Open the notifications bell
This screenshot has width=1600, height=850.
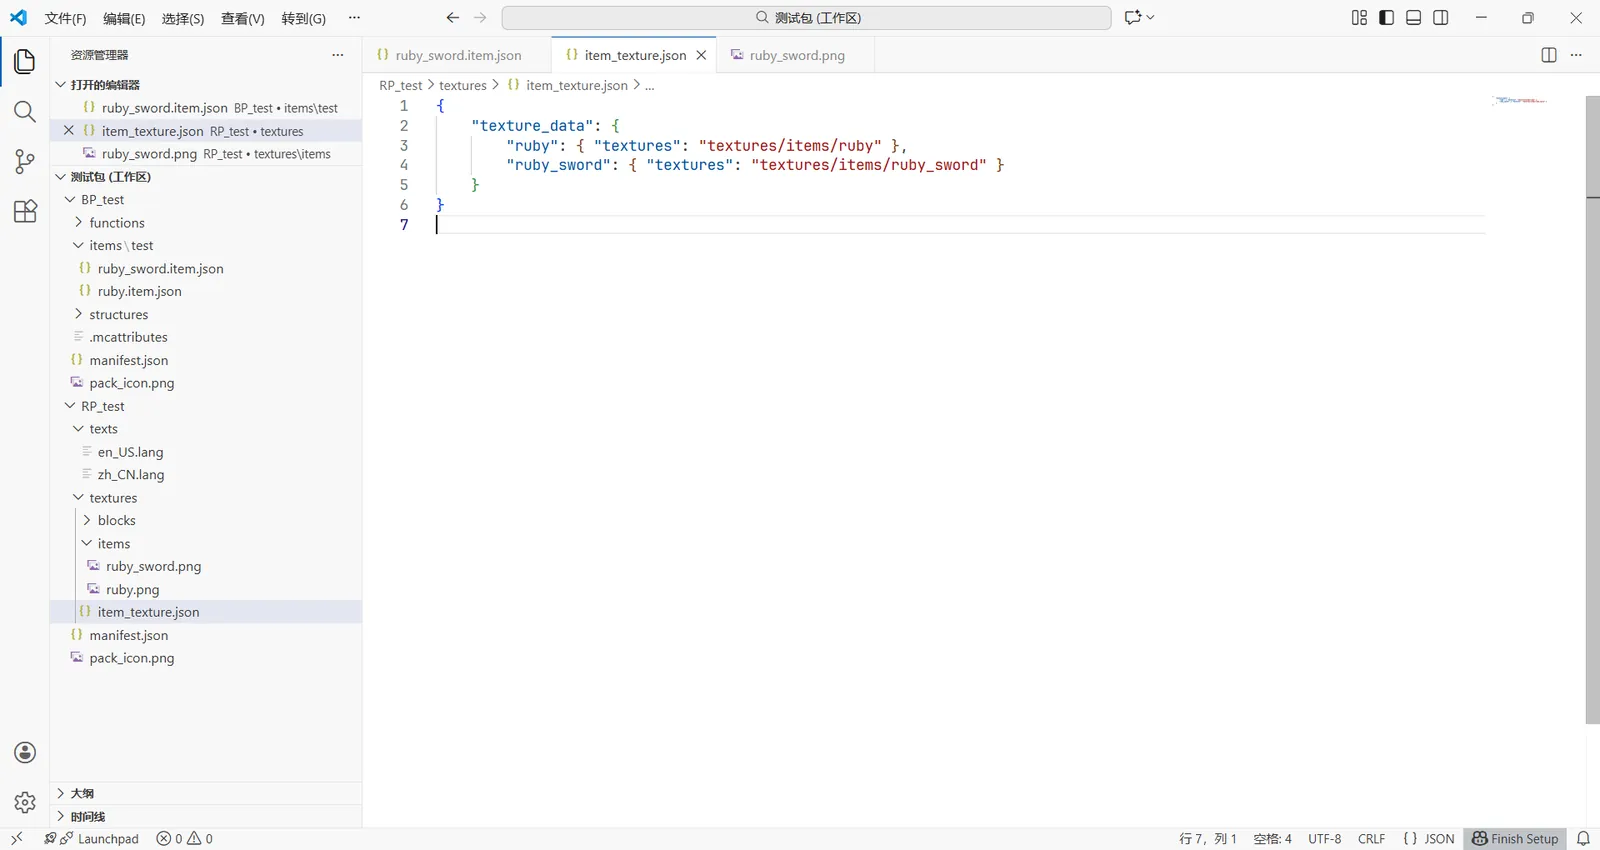pyautogui.click(x=1583, y=839)
